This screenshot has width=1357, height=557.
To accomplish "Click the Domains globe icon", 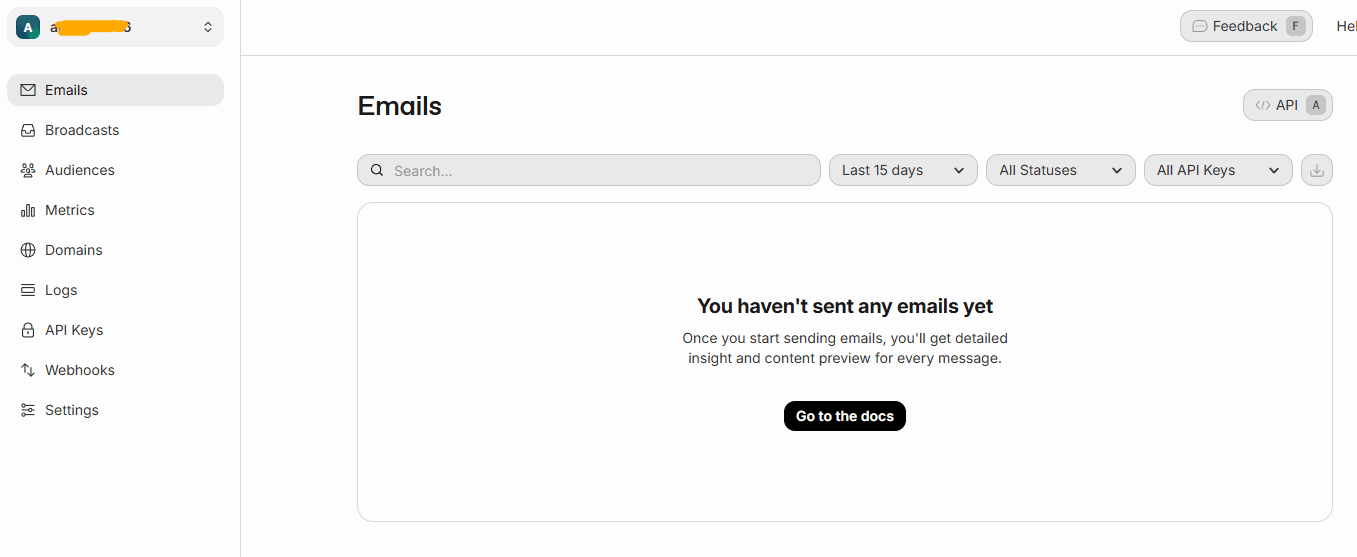I will pyautogui.click(x=28, y=250).
